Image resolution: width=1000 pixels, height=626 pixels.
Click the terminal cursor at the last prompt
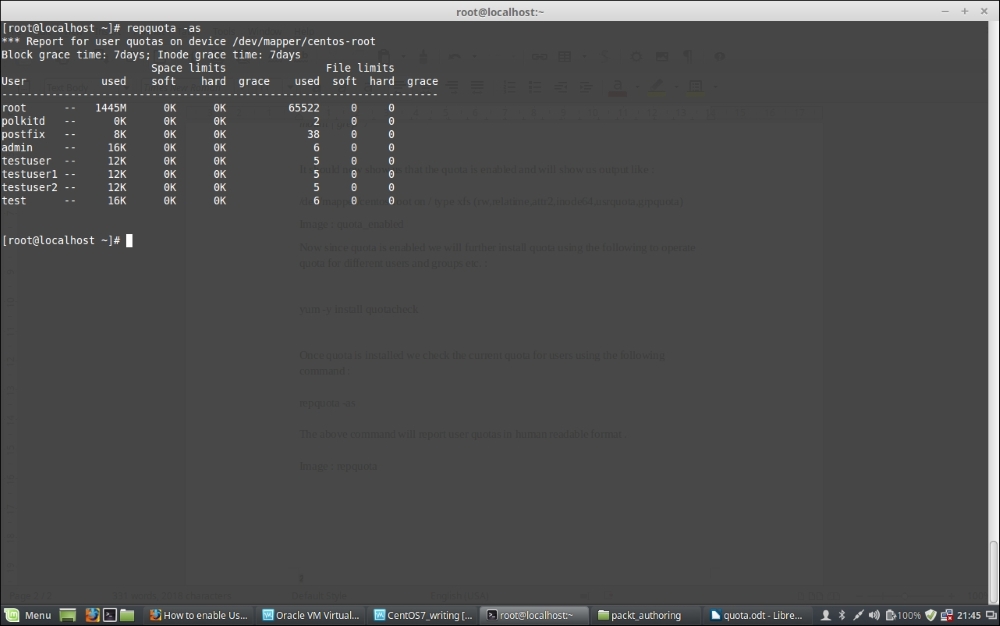coord(129,240)
